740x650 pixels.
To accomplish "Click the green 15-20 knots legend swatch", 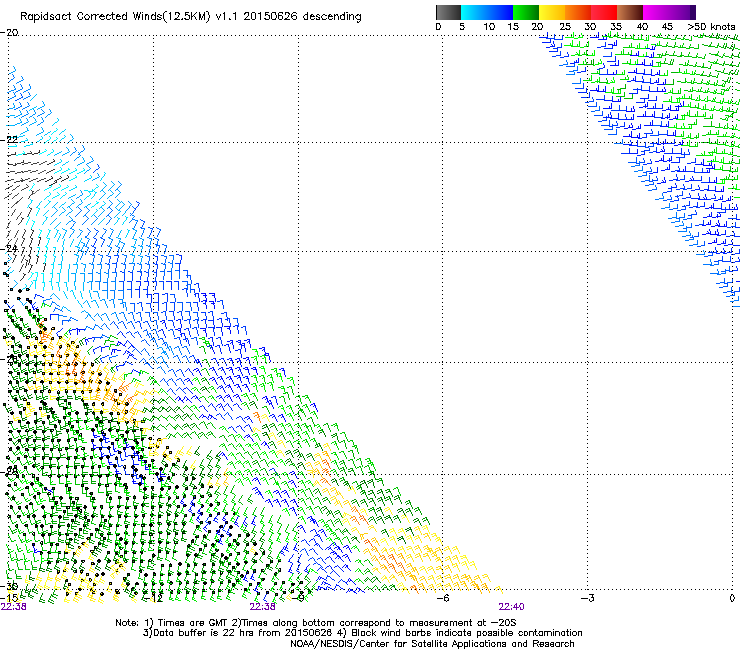I will click(x=526, y=12).
